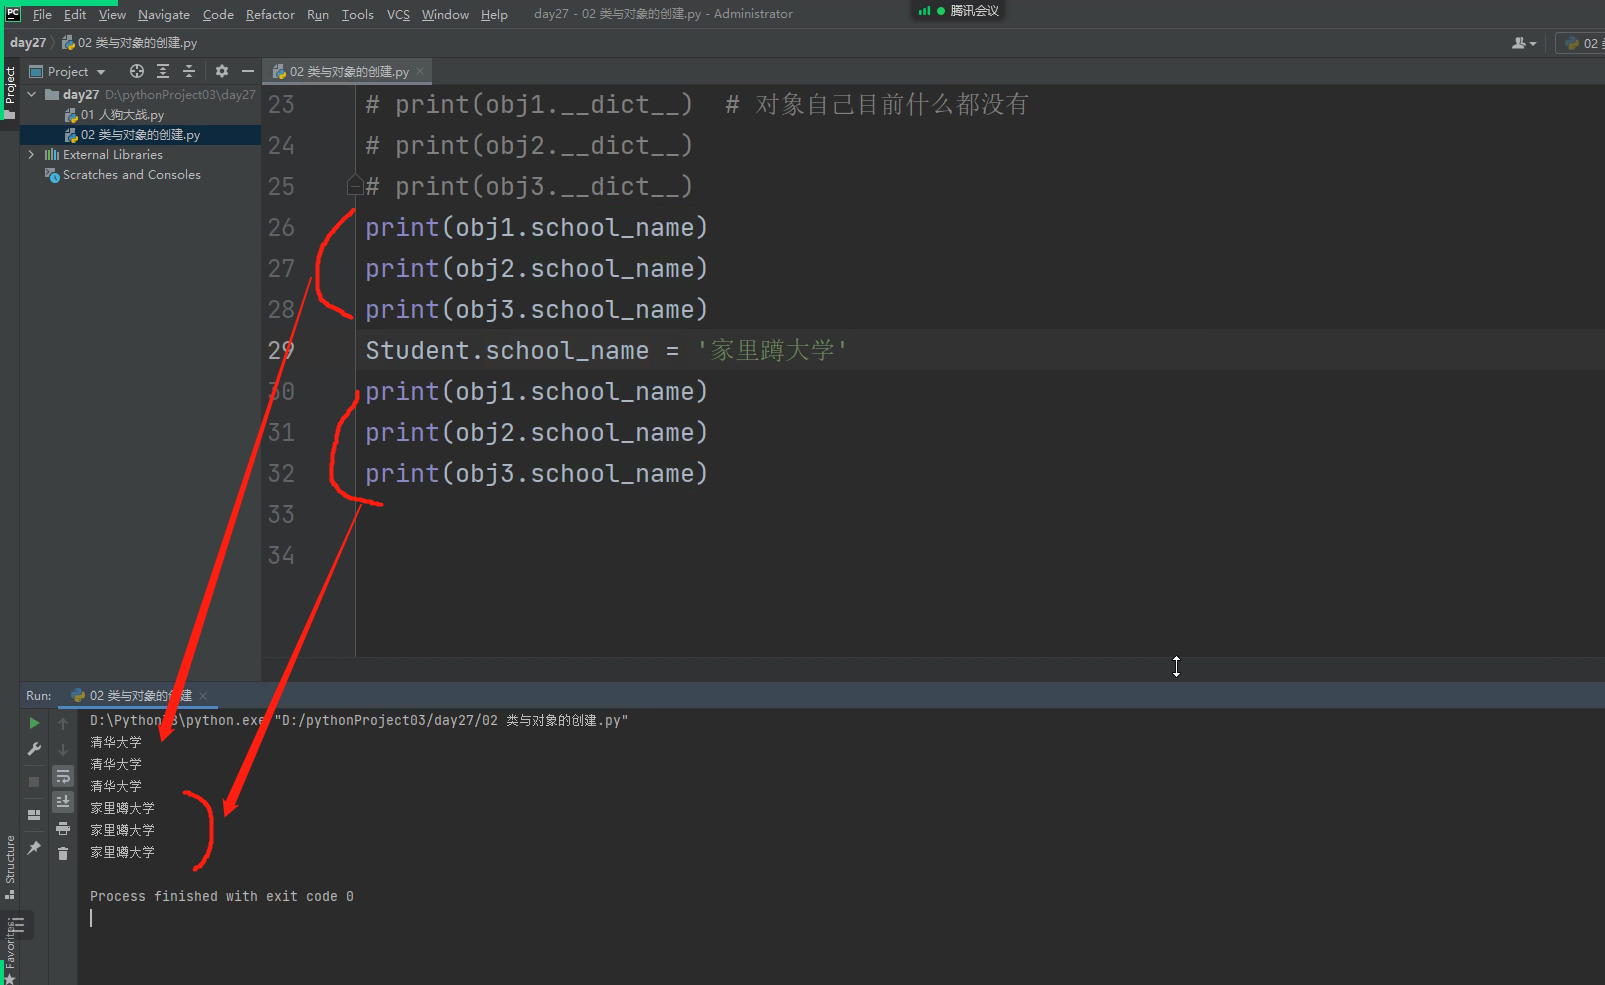Locate opened file with crosshair icon

click(137, 71)
